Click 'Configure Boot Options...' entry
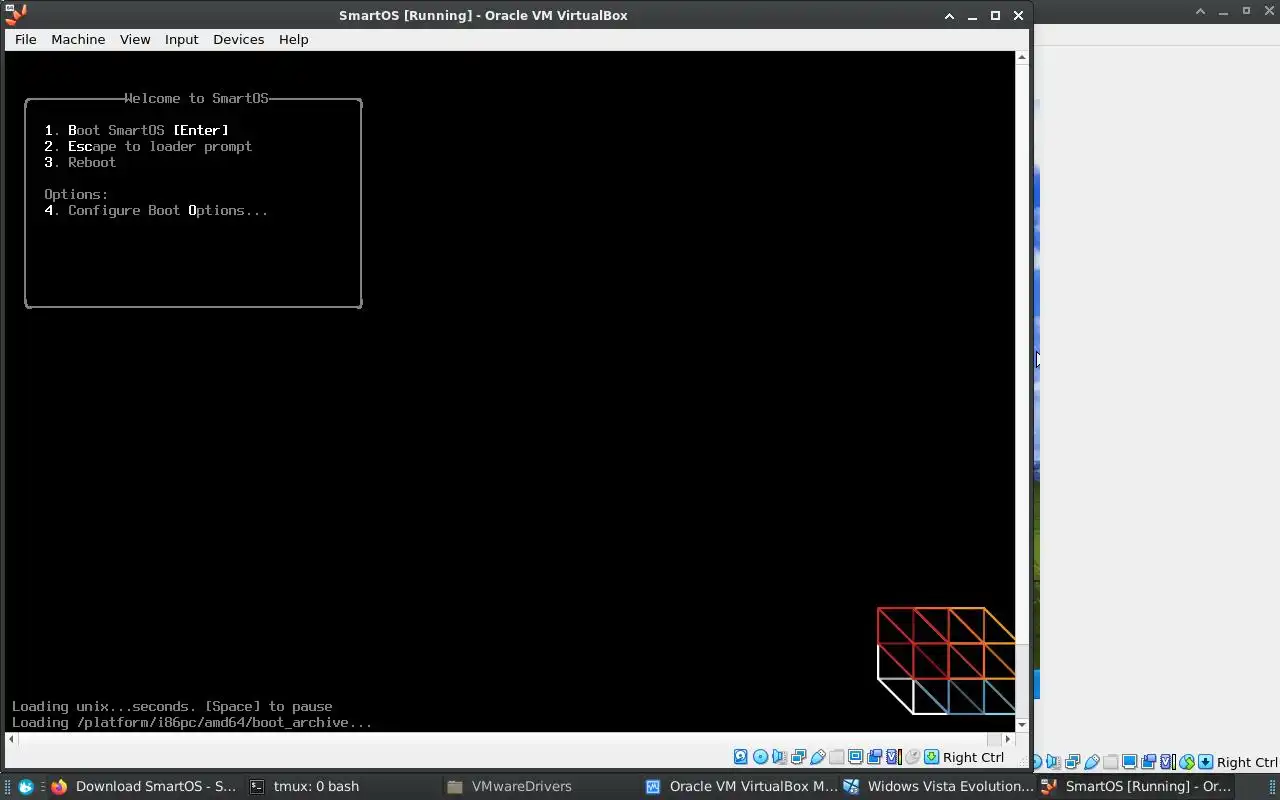1280x800 pixels. click(x=156, y=210)
